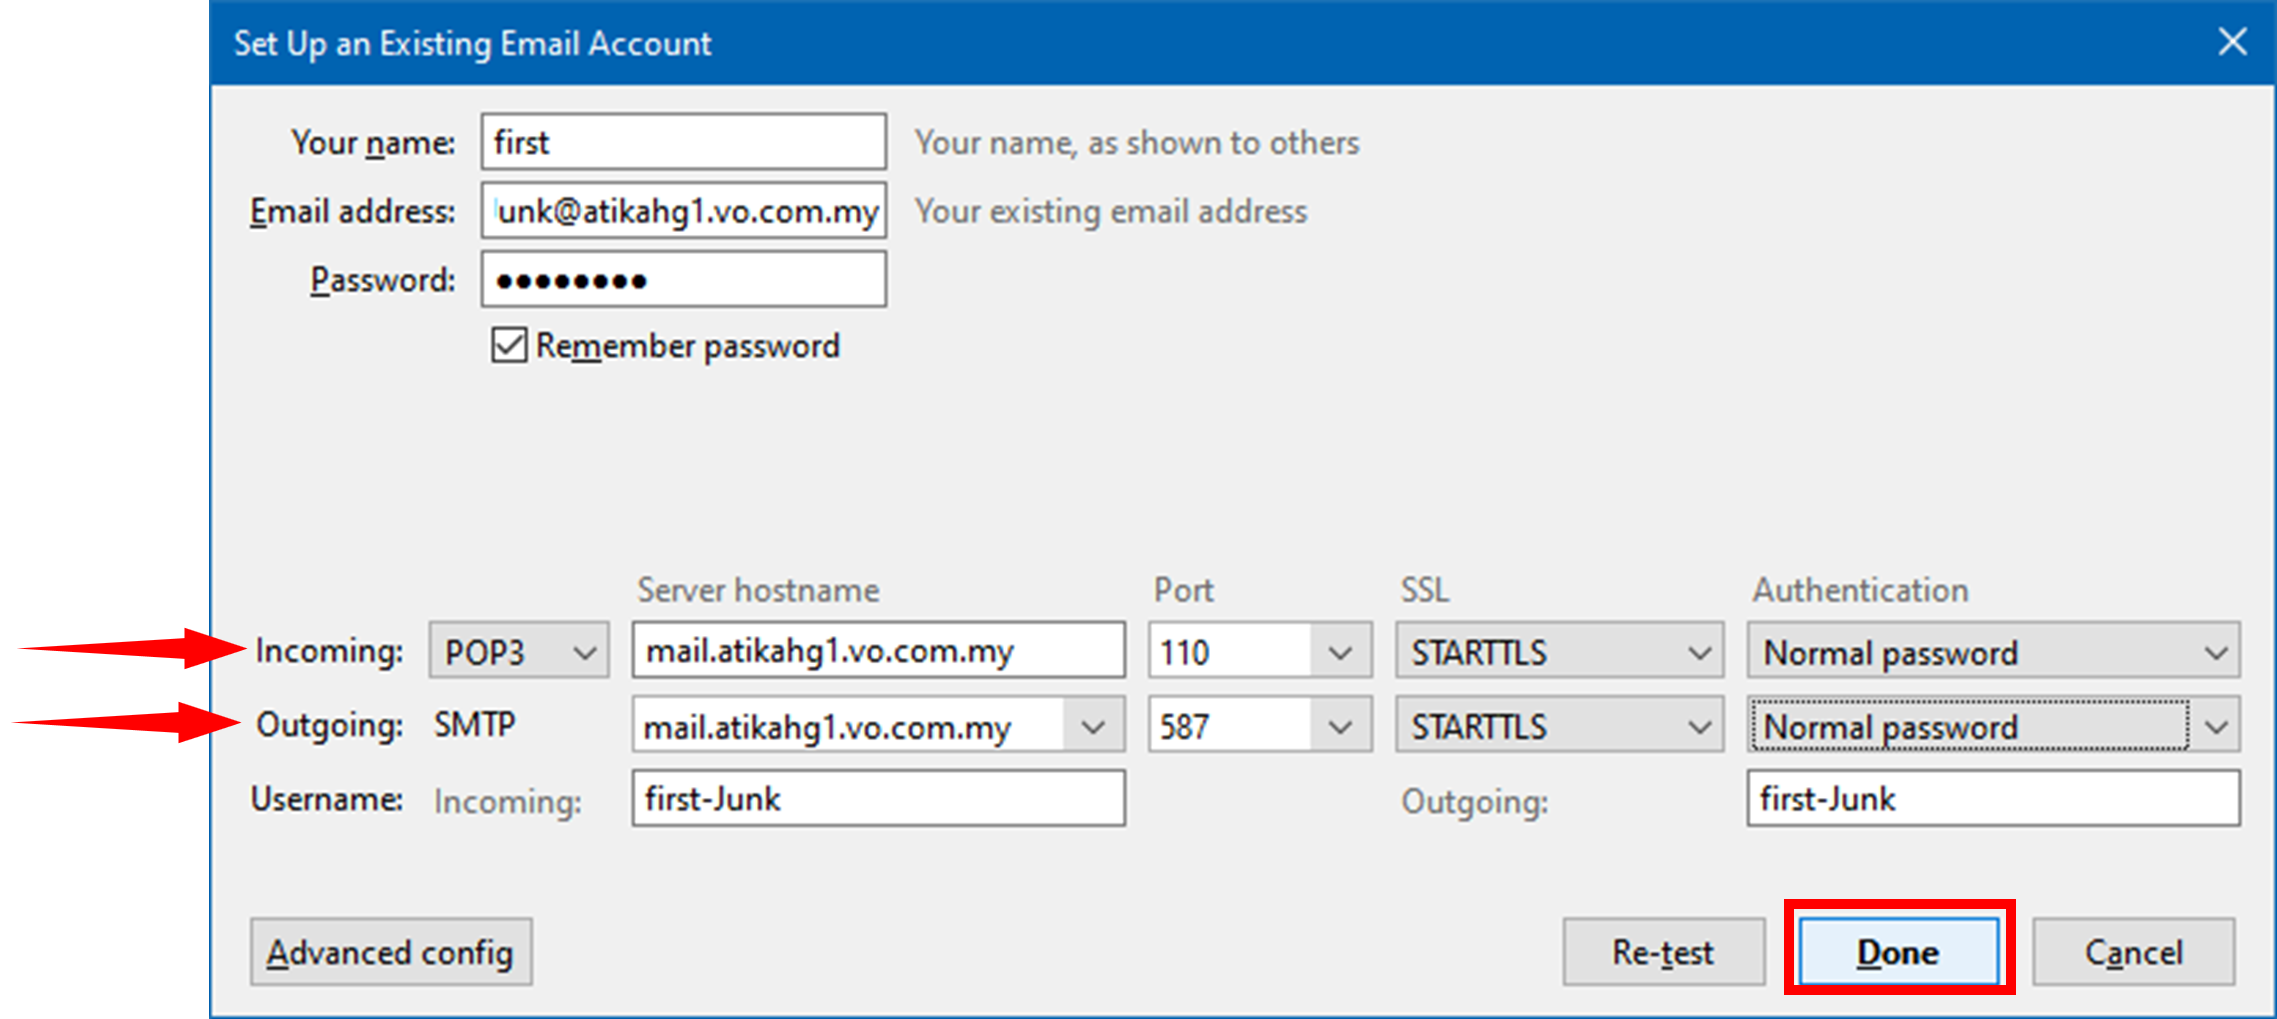The image size is (2277, 1019).
Task: Focus the Email address input field
Action: point(683,211)
